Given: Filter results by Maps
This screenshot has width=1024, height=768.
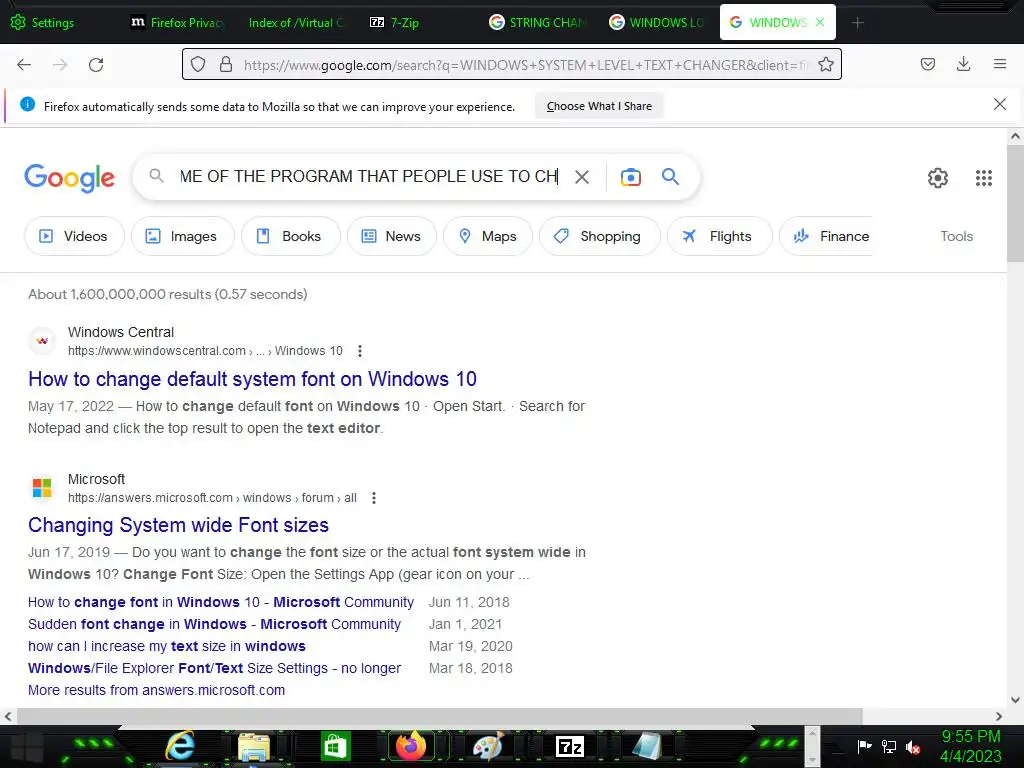Looking at the screenshot, I should [x=488, y=236].
